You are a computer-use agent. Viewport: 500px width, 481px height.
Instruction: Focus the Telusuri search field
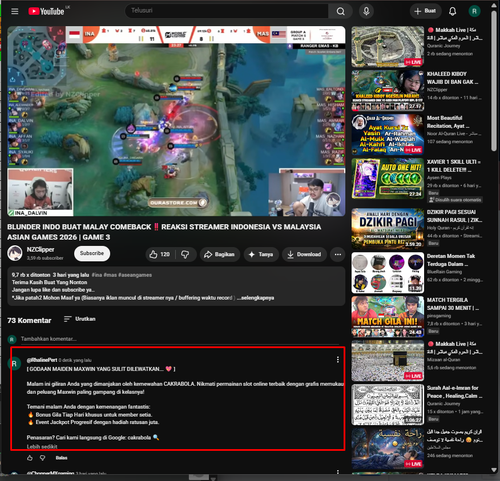[x=227, y=11]
